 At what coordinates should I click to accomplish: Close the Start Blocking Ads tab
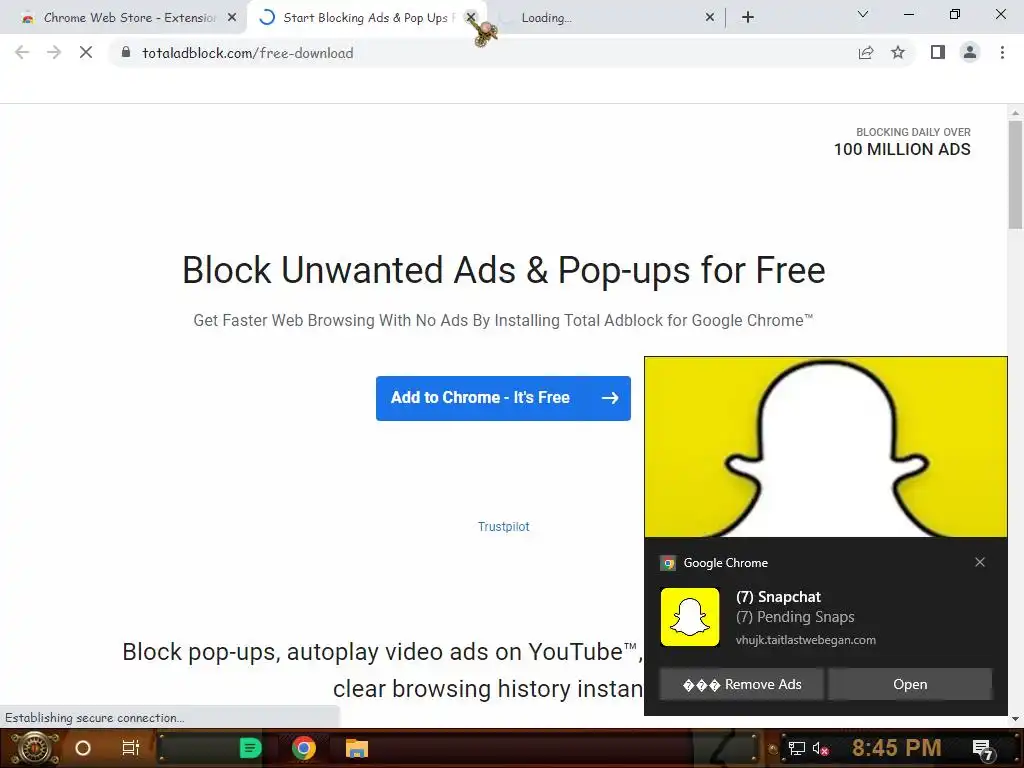(x=471, y=18)
